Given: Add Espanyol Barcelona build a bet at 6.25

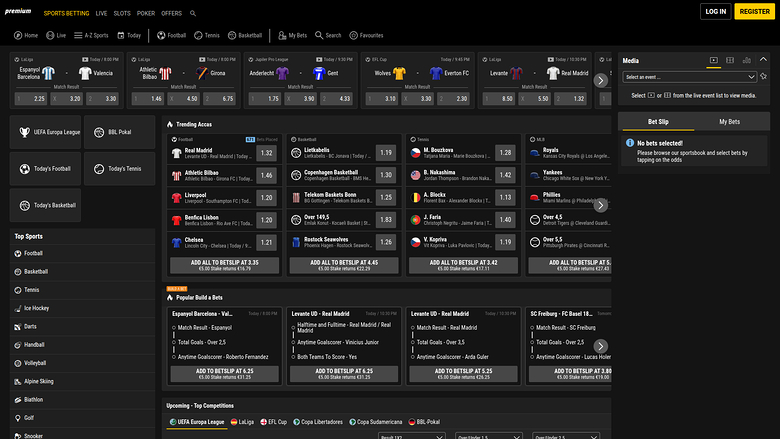Looking at the screenshot, I should (224, 374).
